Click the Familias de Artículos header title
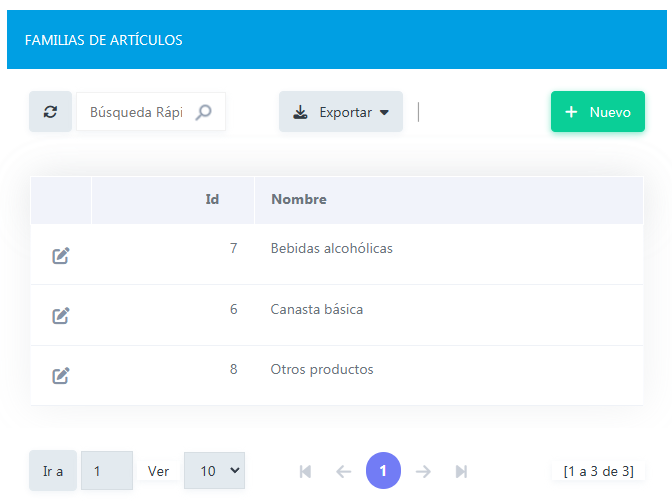Viewport: 672px width, 501px height. pos(104,40)
